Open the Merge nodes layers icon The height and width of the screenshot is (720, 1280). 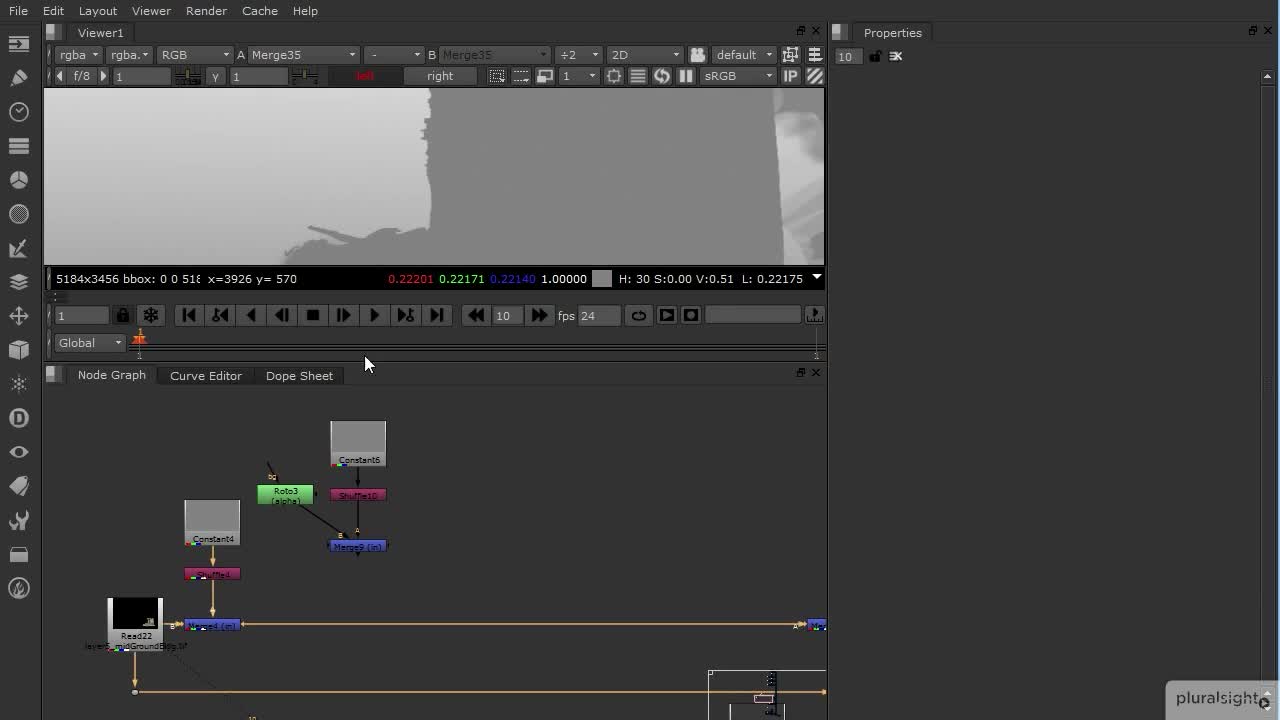click(19, 282)
